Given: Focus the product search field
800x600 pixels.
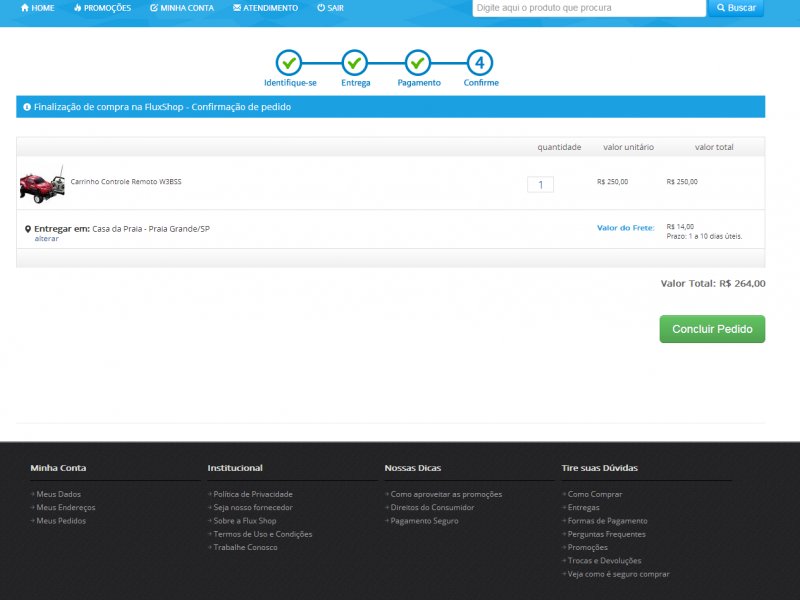Looking at the screenshot, I should coord(589,8).
